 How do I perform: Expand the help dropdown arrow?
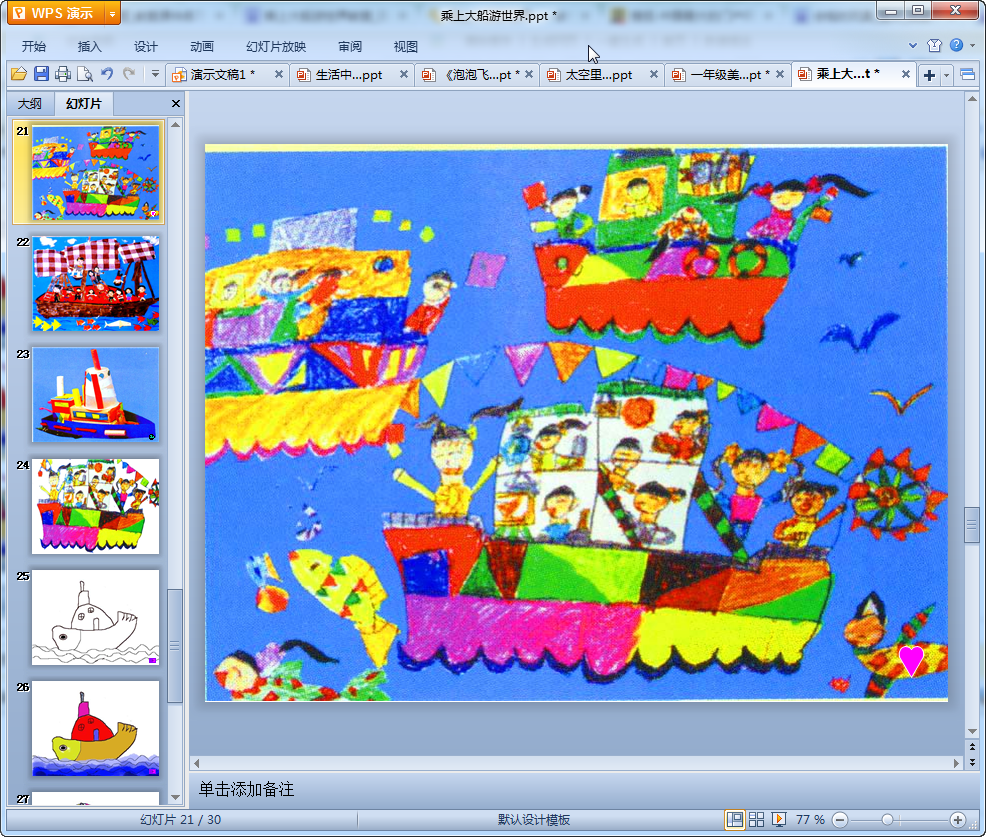[972, 45]
